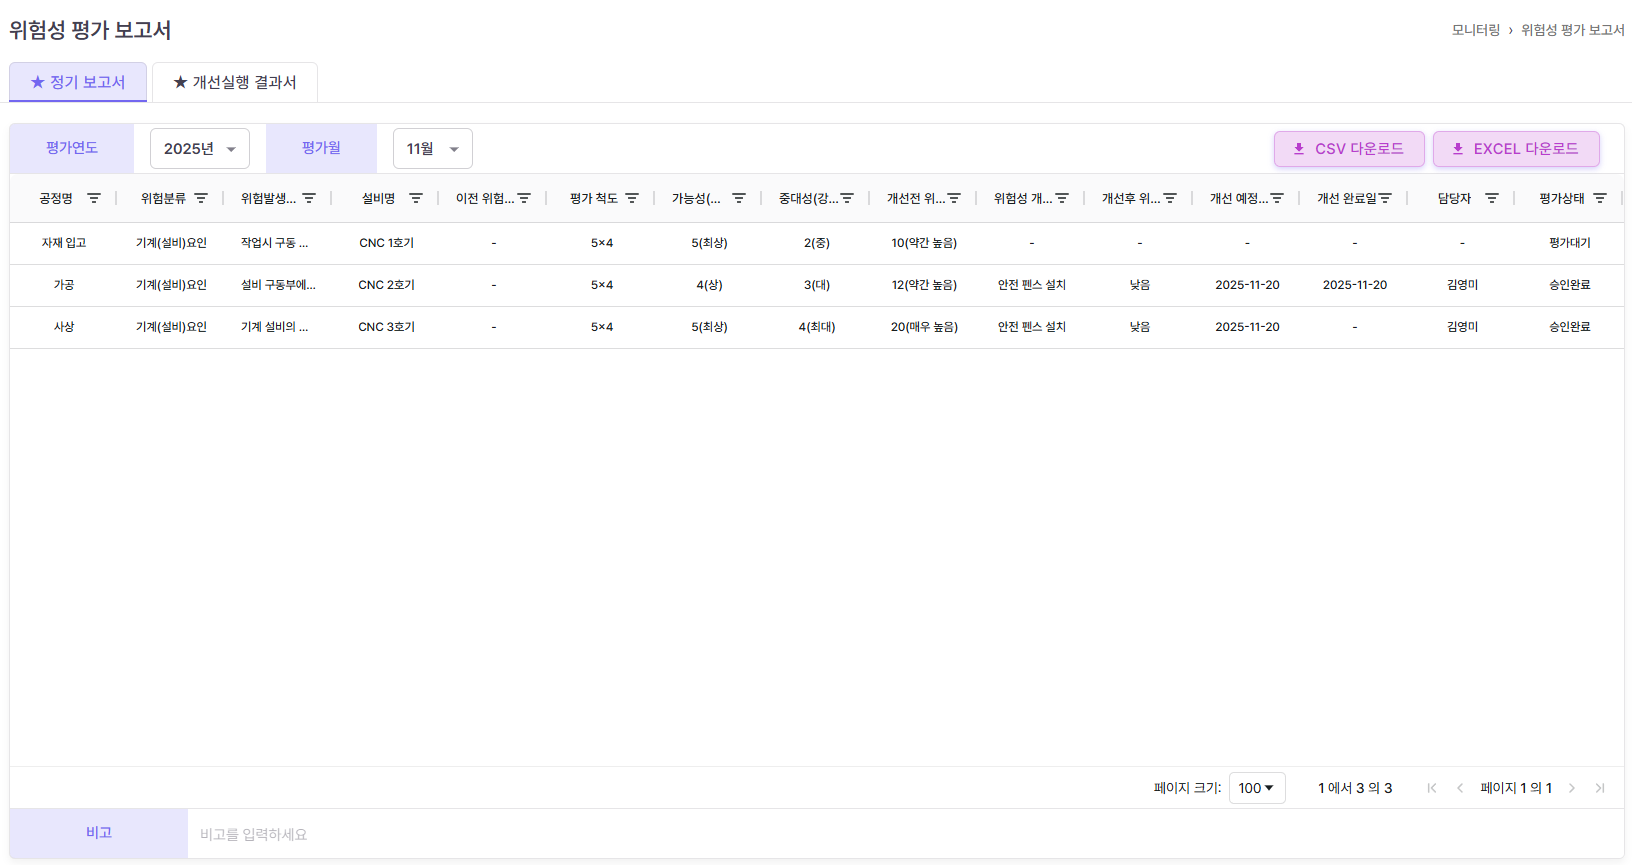Viewport: 1632px width, 865px height.
Task: Open filter menu for 위험분류 column
Action: (201, 198)
